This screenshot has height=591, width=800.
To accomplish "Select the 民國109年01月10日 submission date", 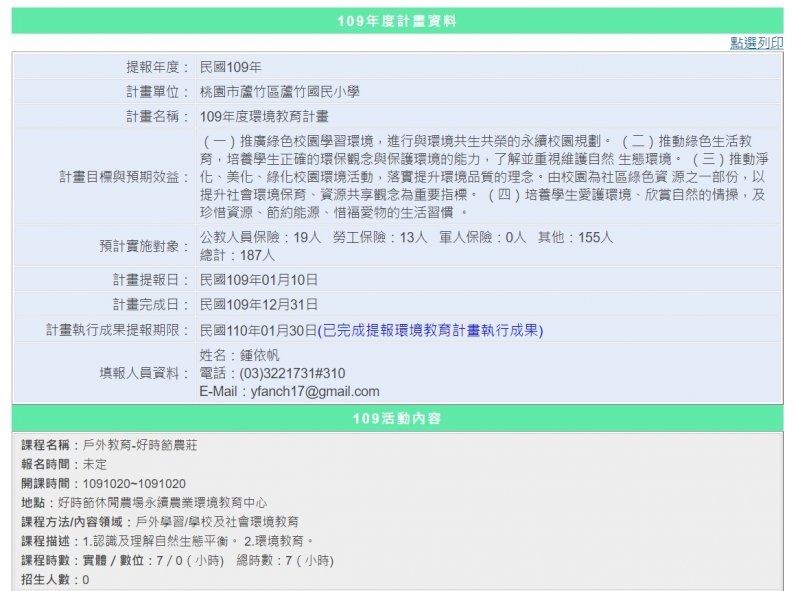I will (x=259, y=280).
